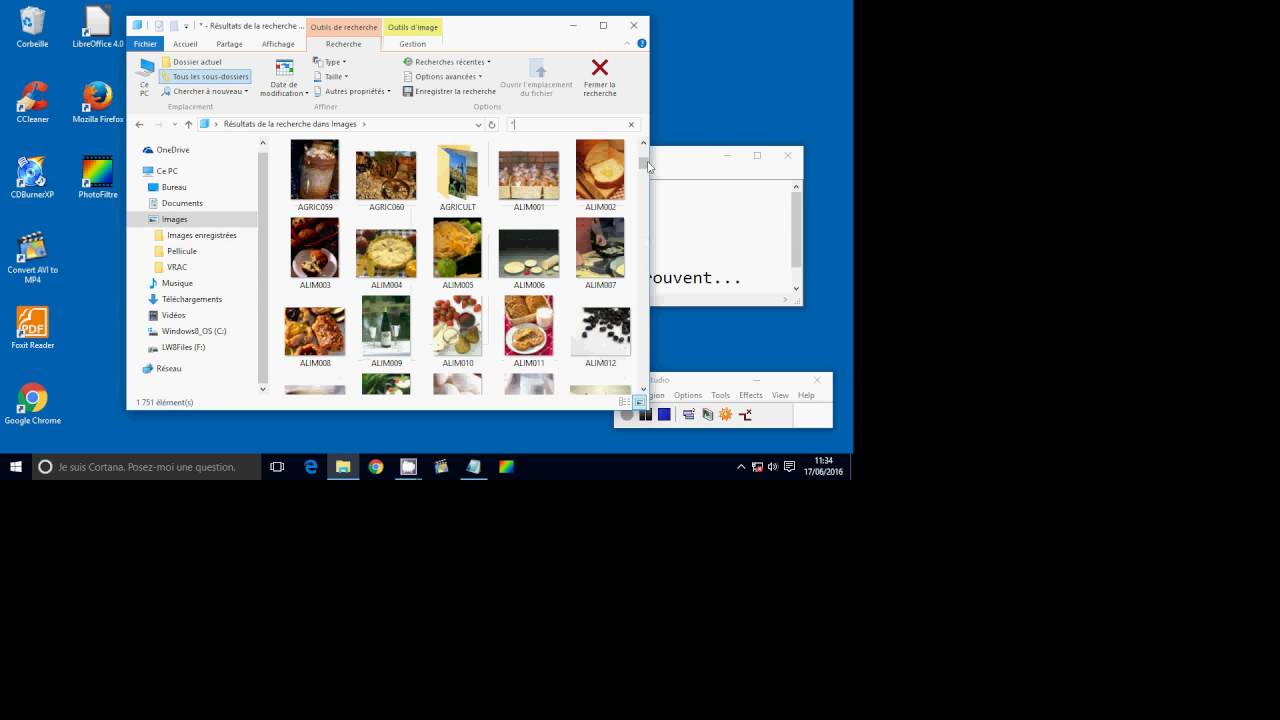Click the blue square icon in studio toolbar

(x=664, y=414)
